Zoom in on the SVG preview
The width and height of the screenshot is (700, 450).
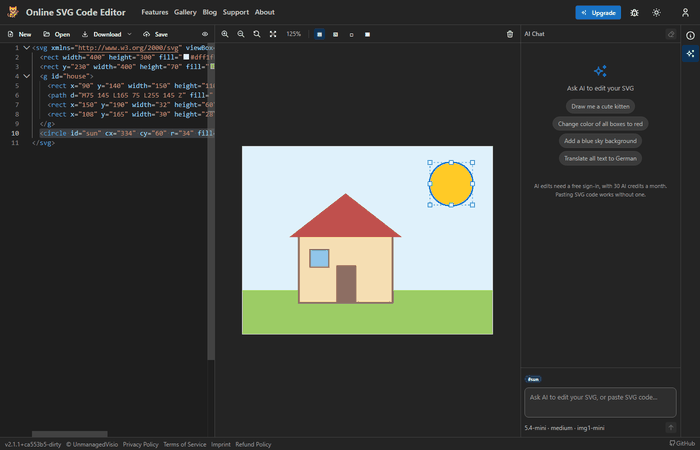coord(225,34)
